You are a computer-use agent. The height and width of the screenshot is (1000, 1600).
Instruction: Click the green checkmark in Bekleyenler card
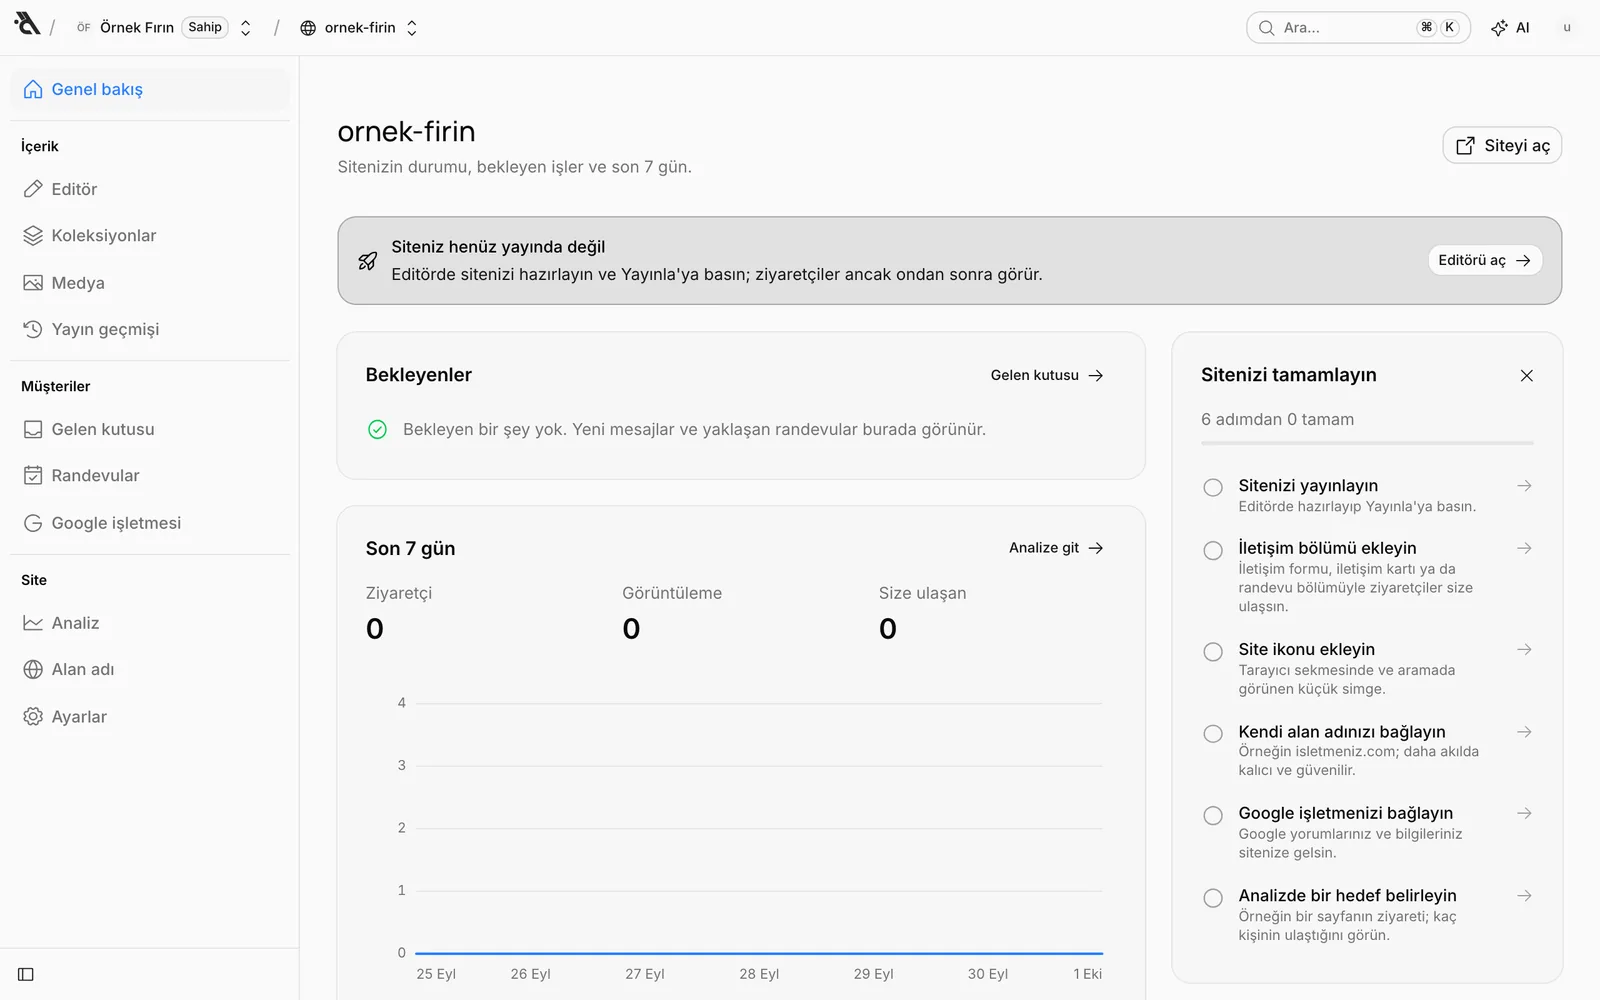(x=377, y=430)
